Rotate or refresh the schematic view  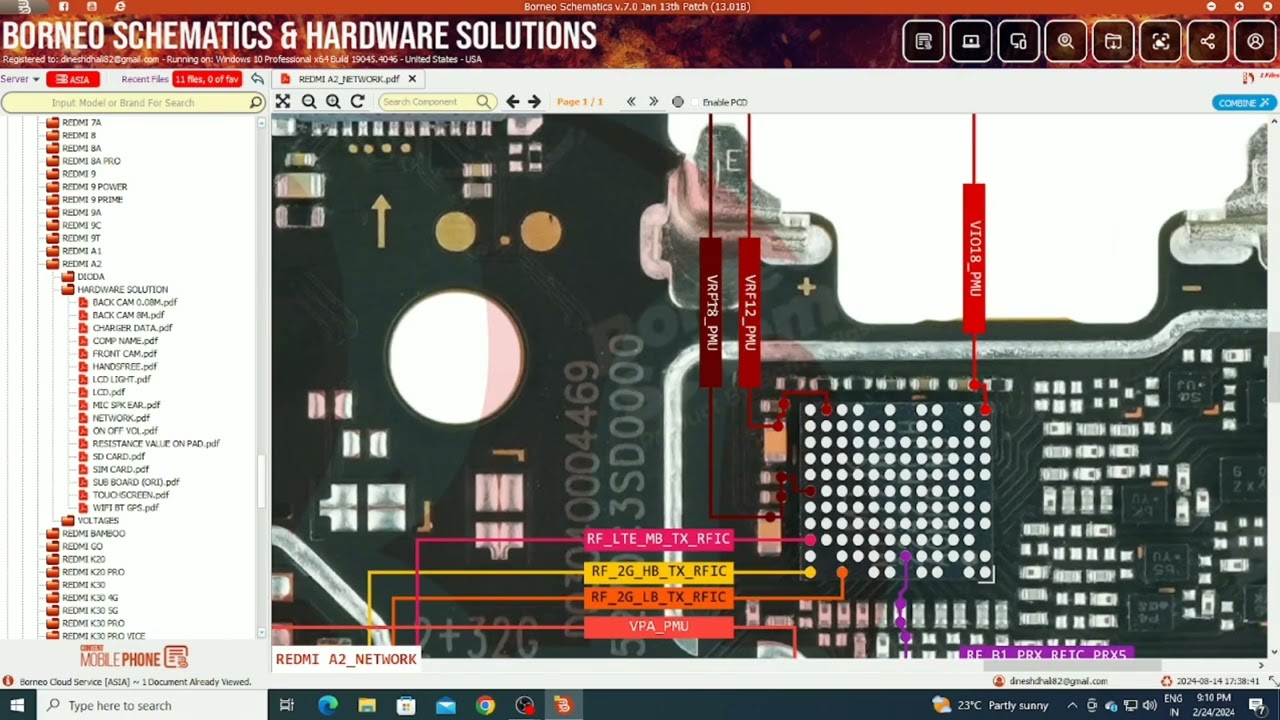click(x=357, y=102)
